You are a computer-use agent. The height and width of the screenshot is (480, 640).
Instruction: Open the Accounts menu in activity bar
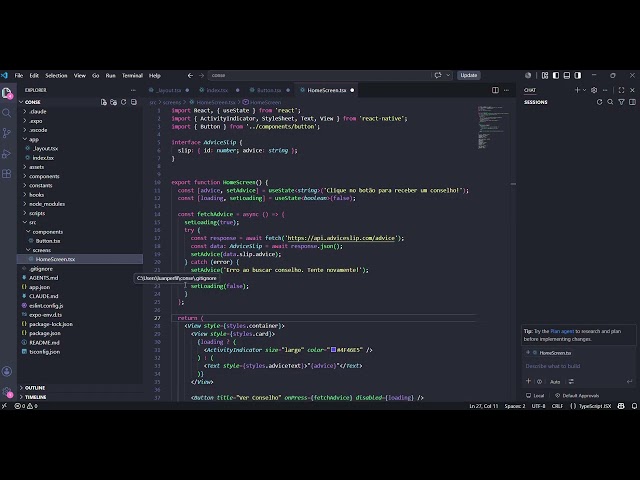pos(7,371)
